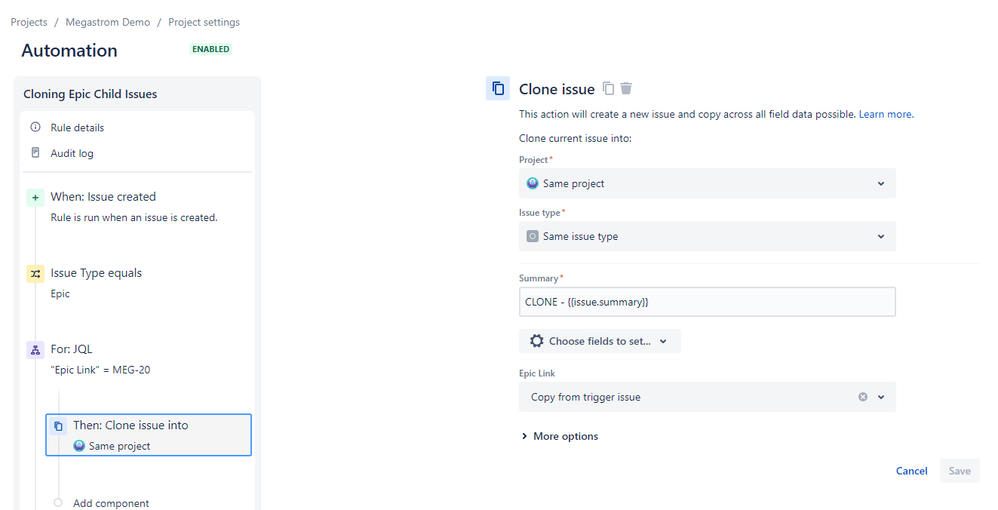Expand More options
This screenshot has height=510, width=998.
pyautogui.click(x=559, y=436)
